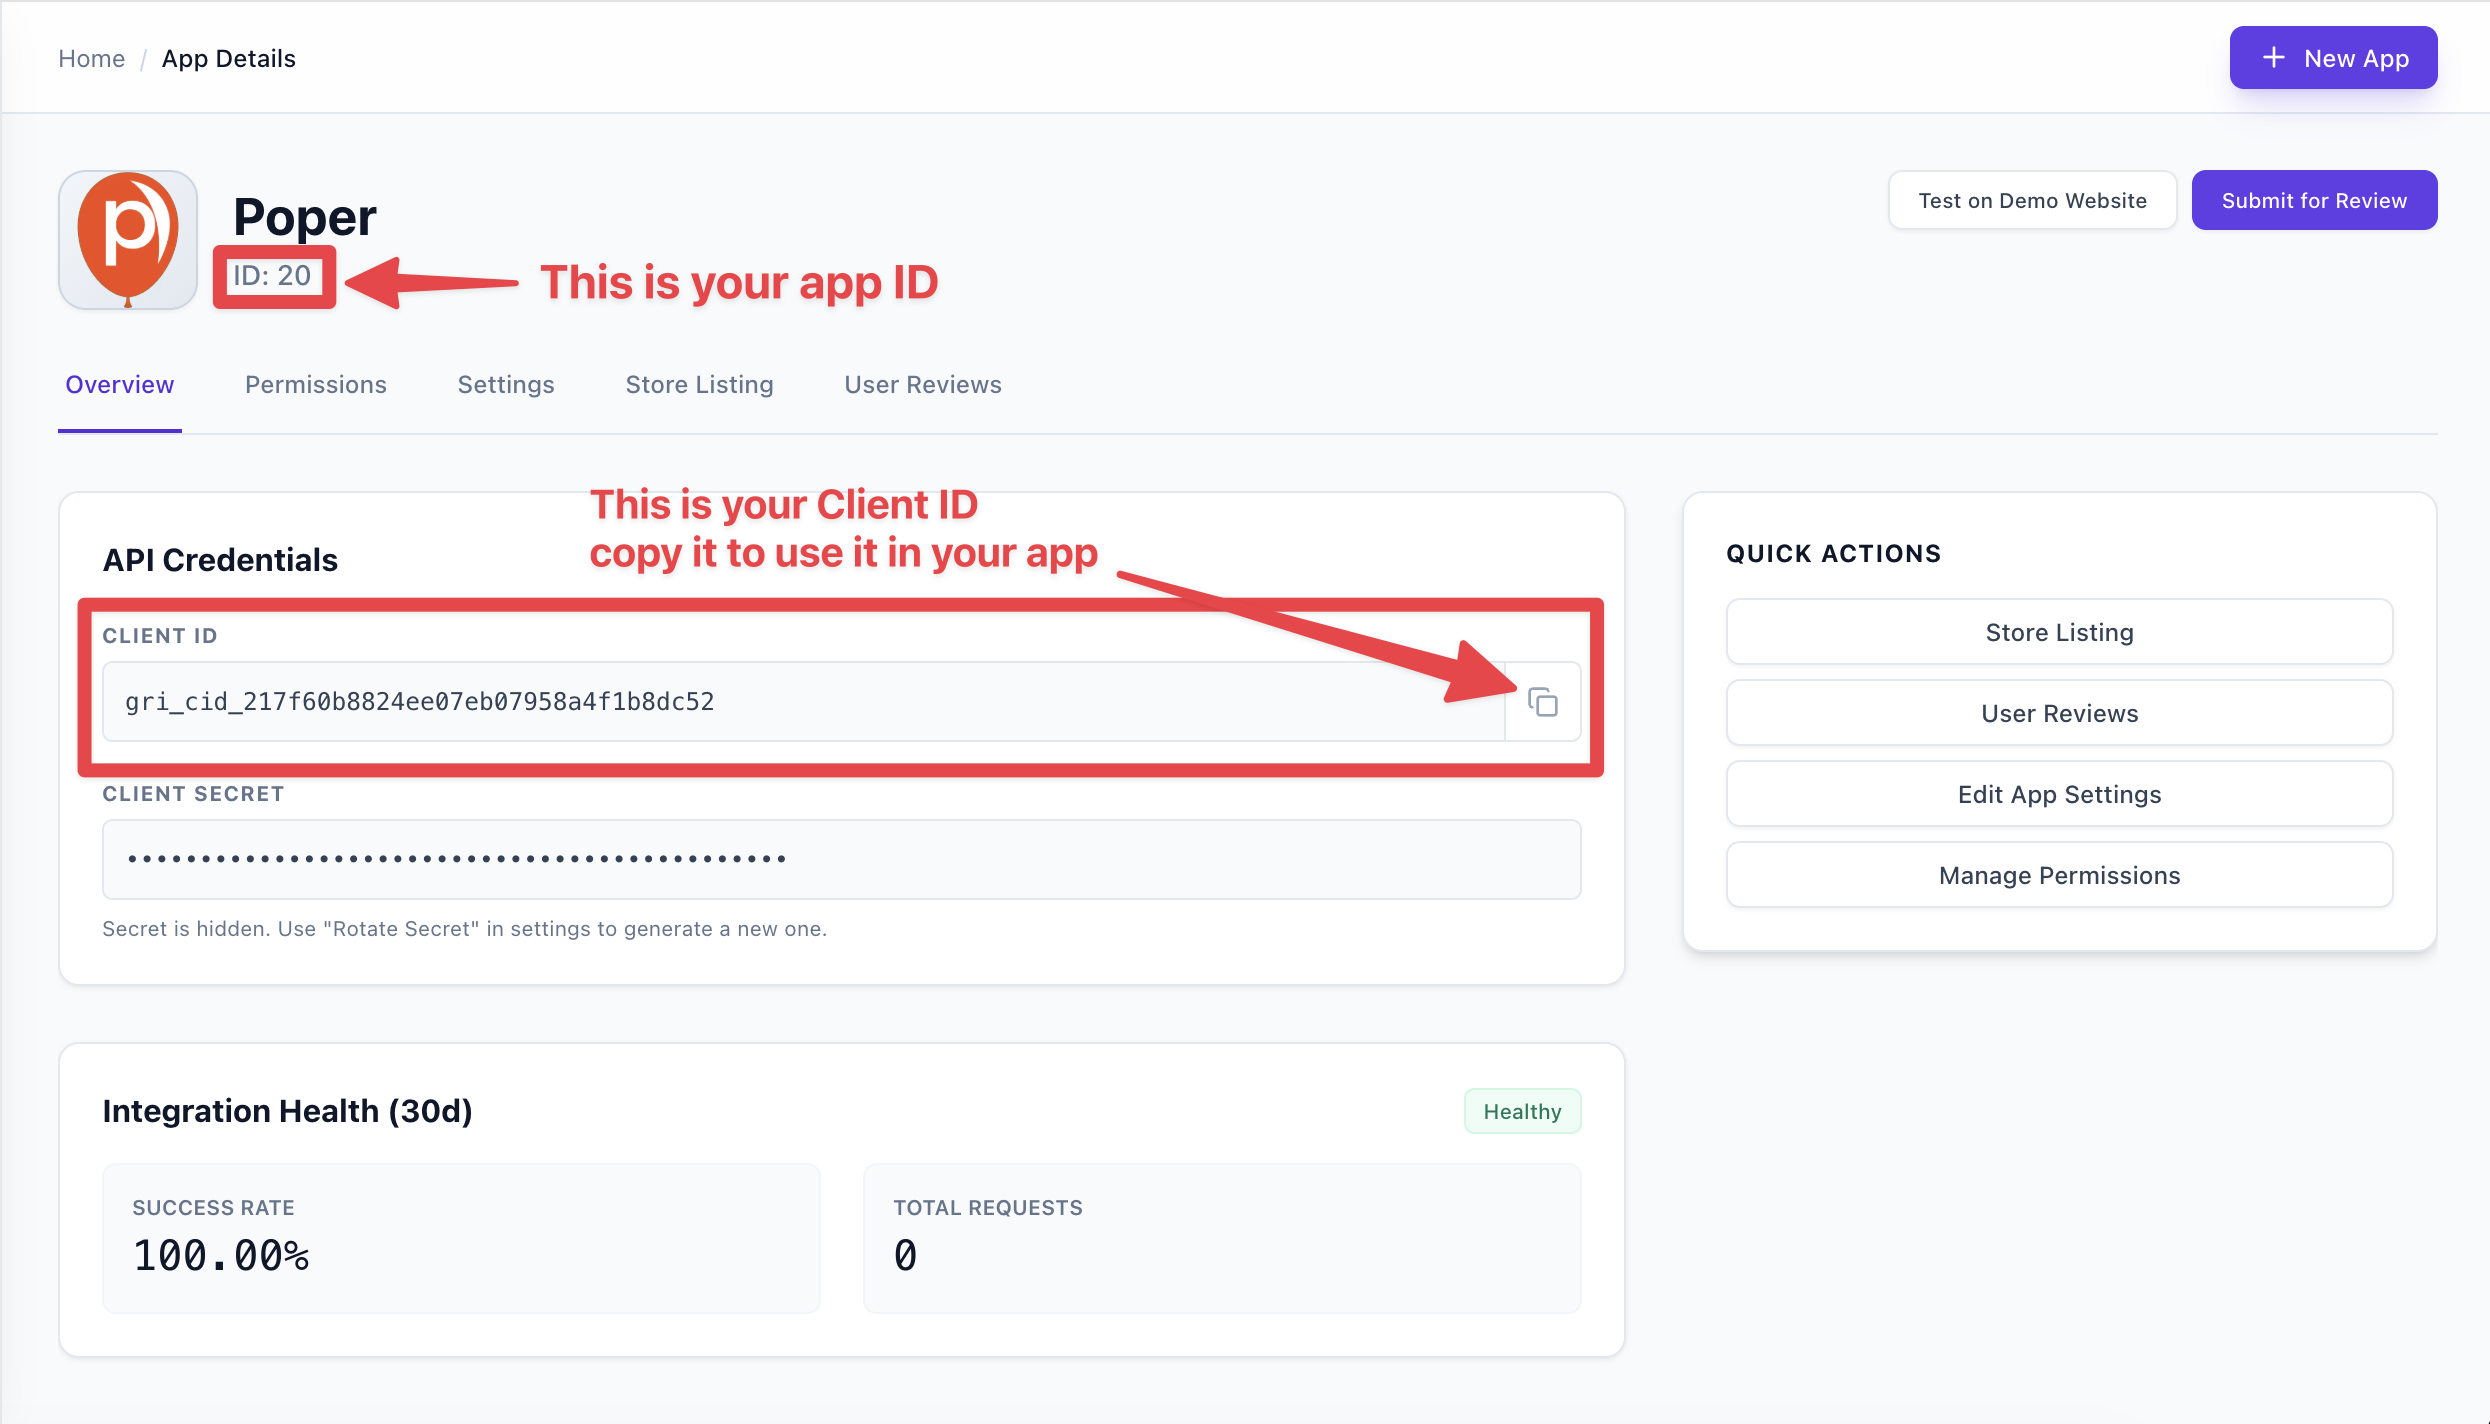Navigate to Home via breadcrumb
This screenshot has height=1424, width=2490.
[91, 58]
